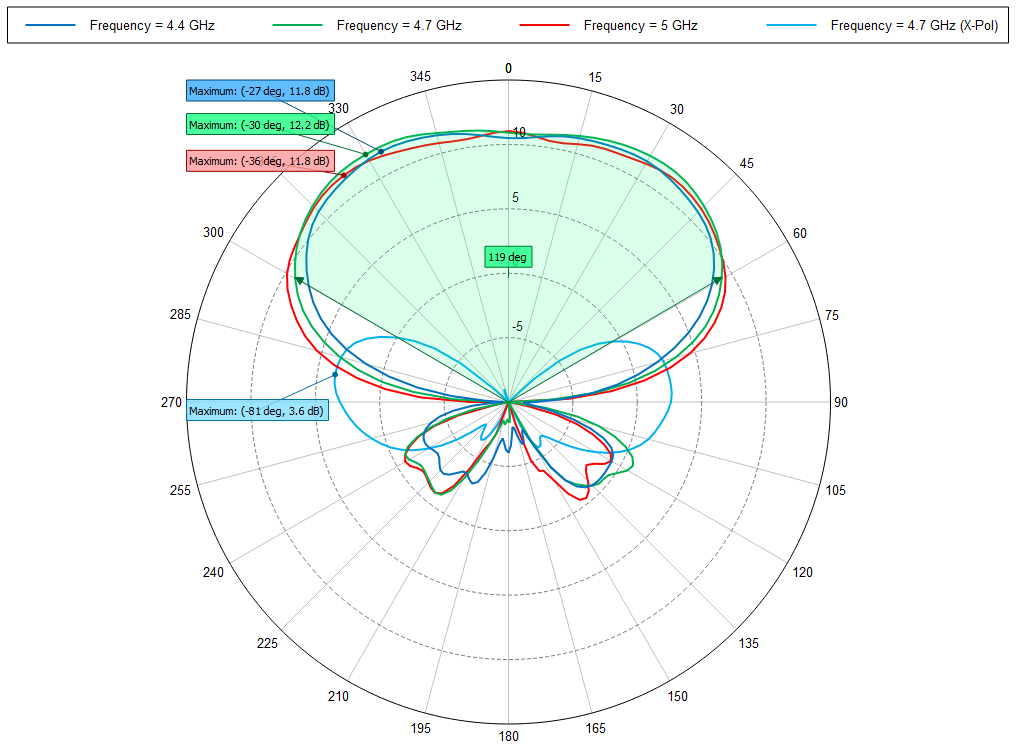Click the 119 deg beamwidth label
This screenshot has width=1016, height=756.
(x=507, y=256)
